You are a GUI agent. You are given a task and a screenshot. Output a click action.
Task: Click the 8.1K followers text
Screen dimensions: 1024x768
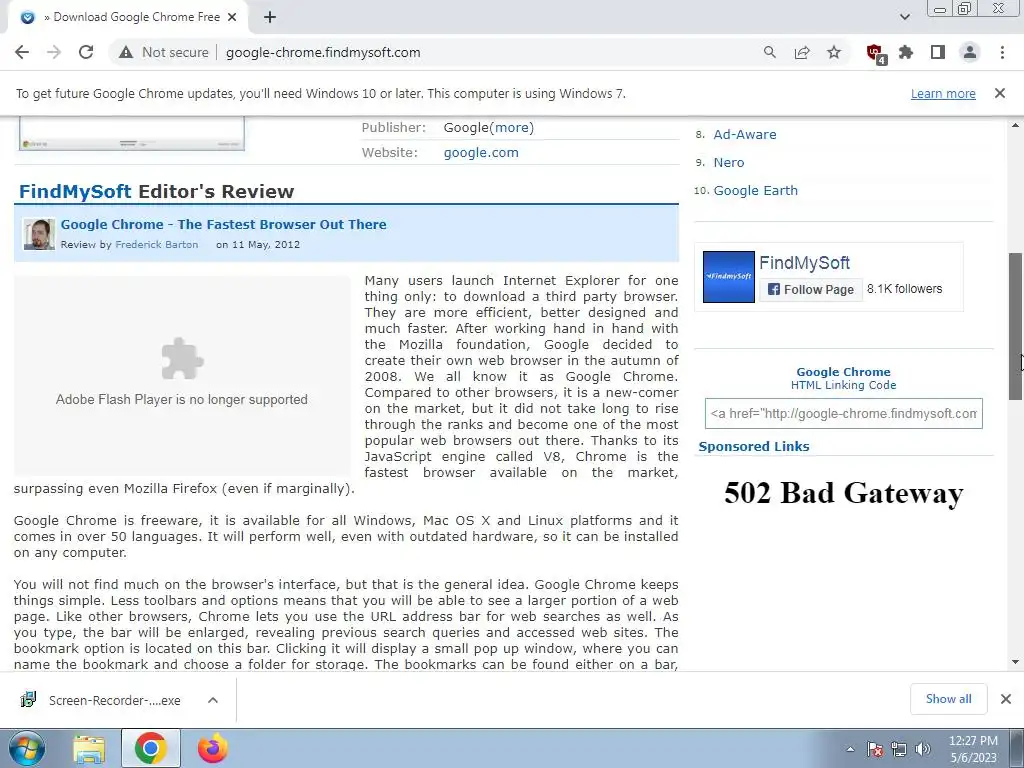[x=904, y=289]
